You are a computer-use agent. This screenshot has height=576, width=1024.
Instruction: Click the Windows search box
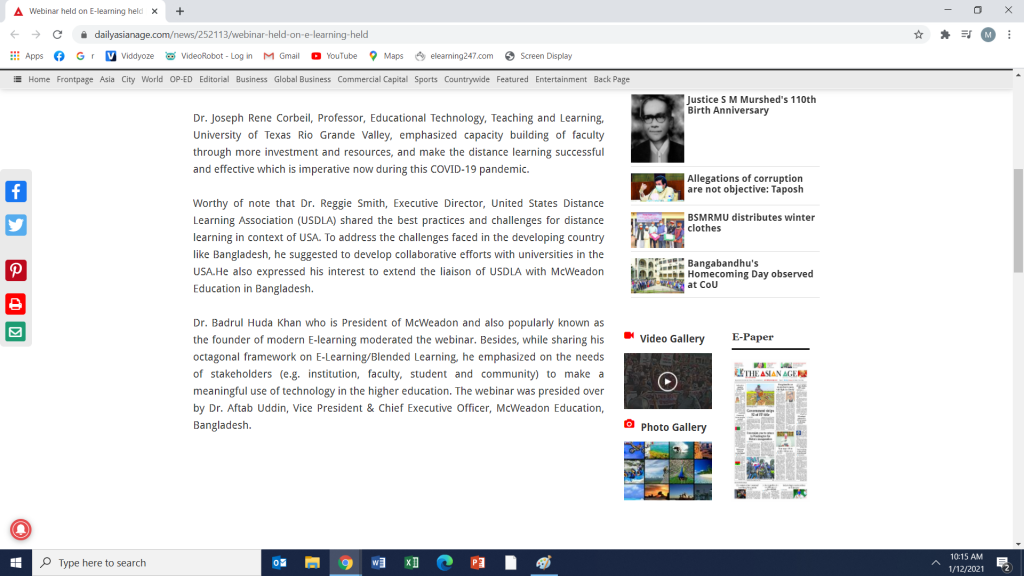click(146, 563)
